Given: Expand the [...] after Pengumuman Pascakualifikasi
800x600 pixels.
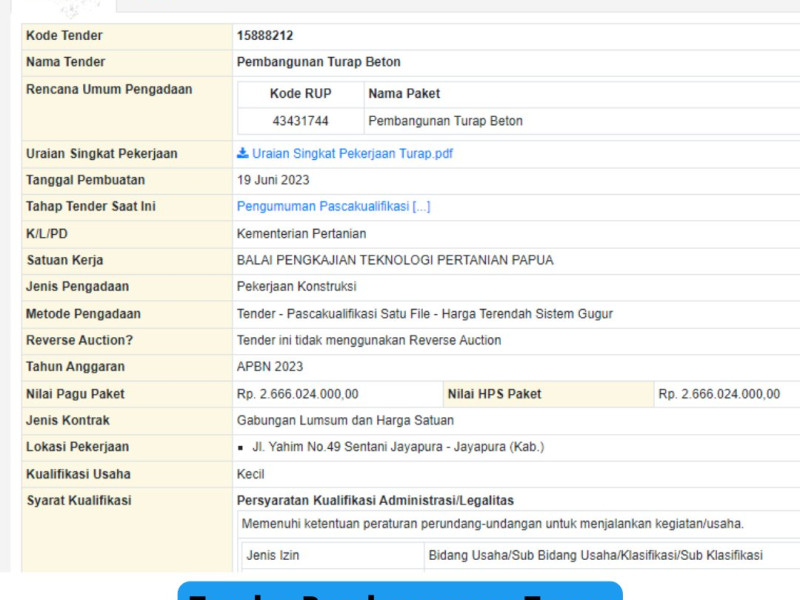Looking at the screenshot, I should click(421, 207).
